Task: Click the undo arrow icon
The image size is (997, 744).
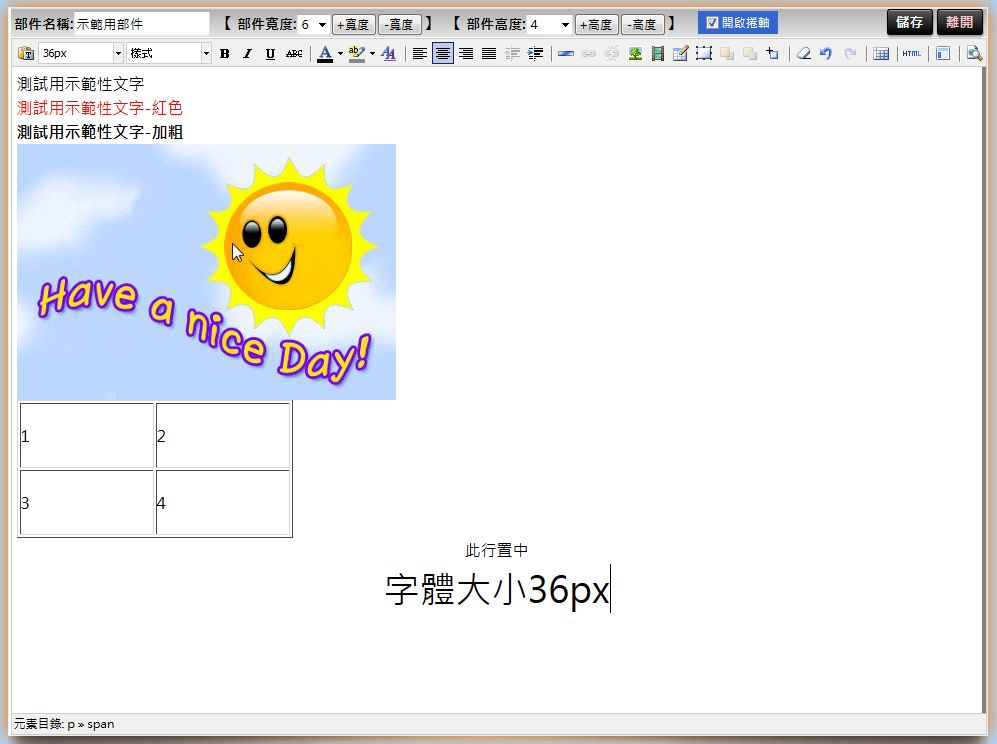Action: click(826, 54)
